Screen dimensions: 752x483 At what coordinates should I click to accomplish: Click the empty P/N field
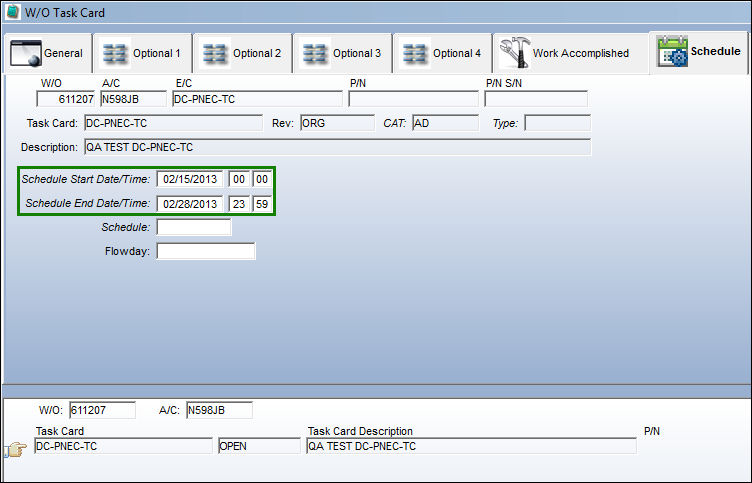click(413, 99)
